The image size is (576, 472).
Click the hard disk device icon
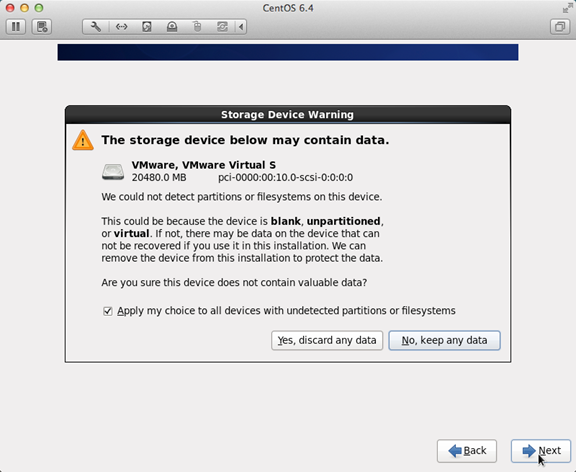click(147, 27)
